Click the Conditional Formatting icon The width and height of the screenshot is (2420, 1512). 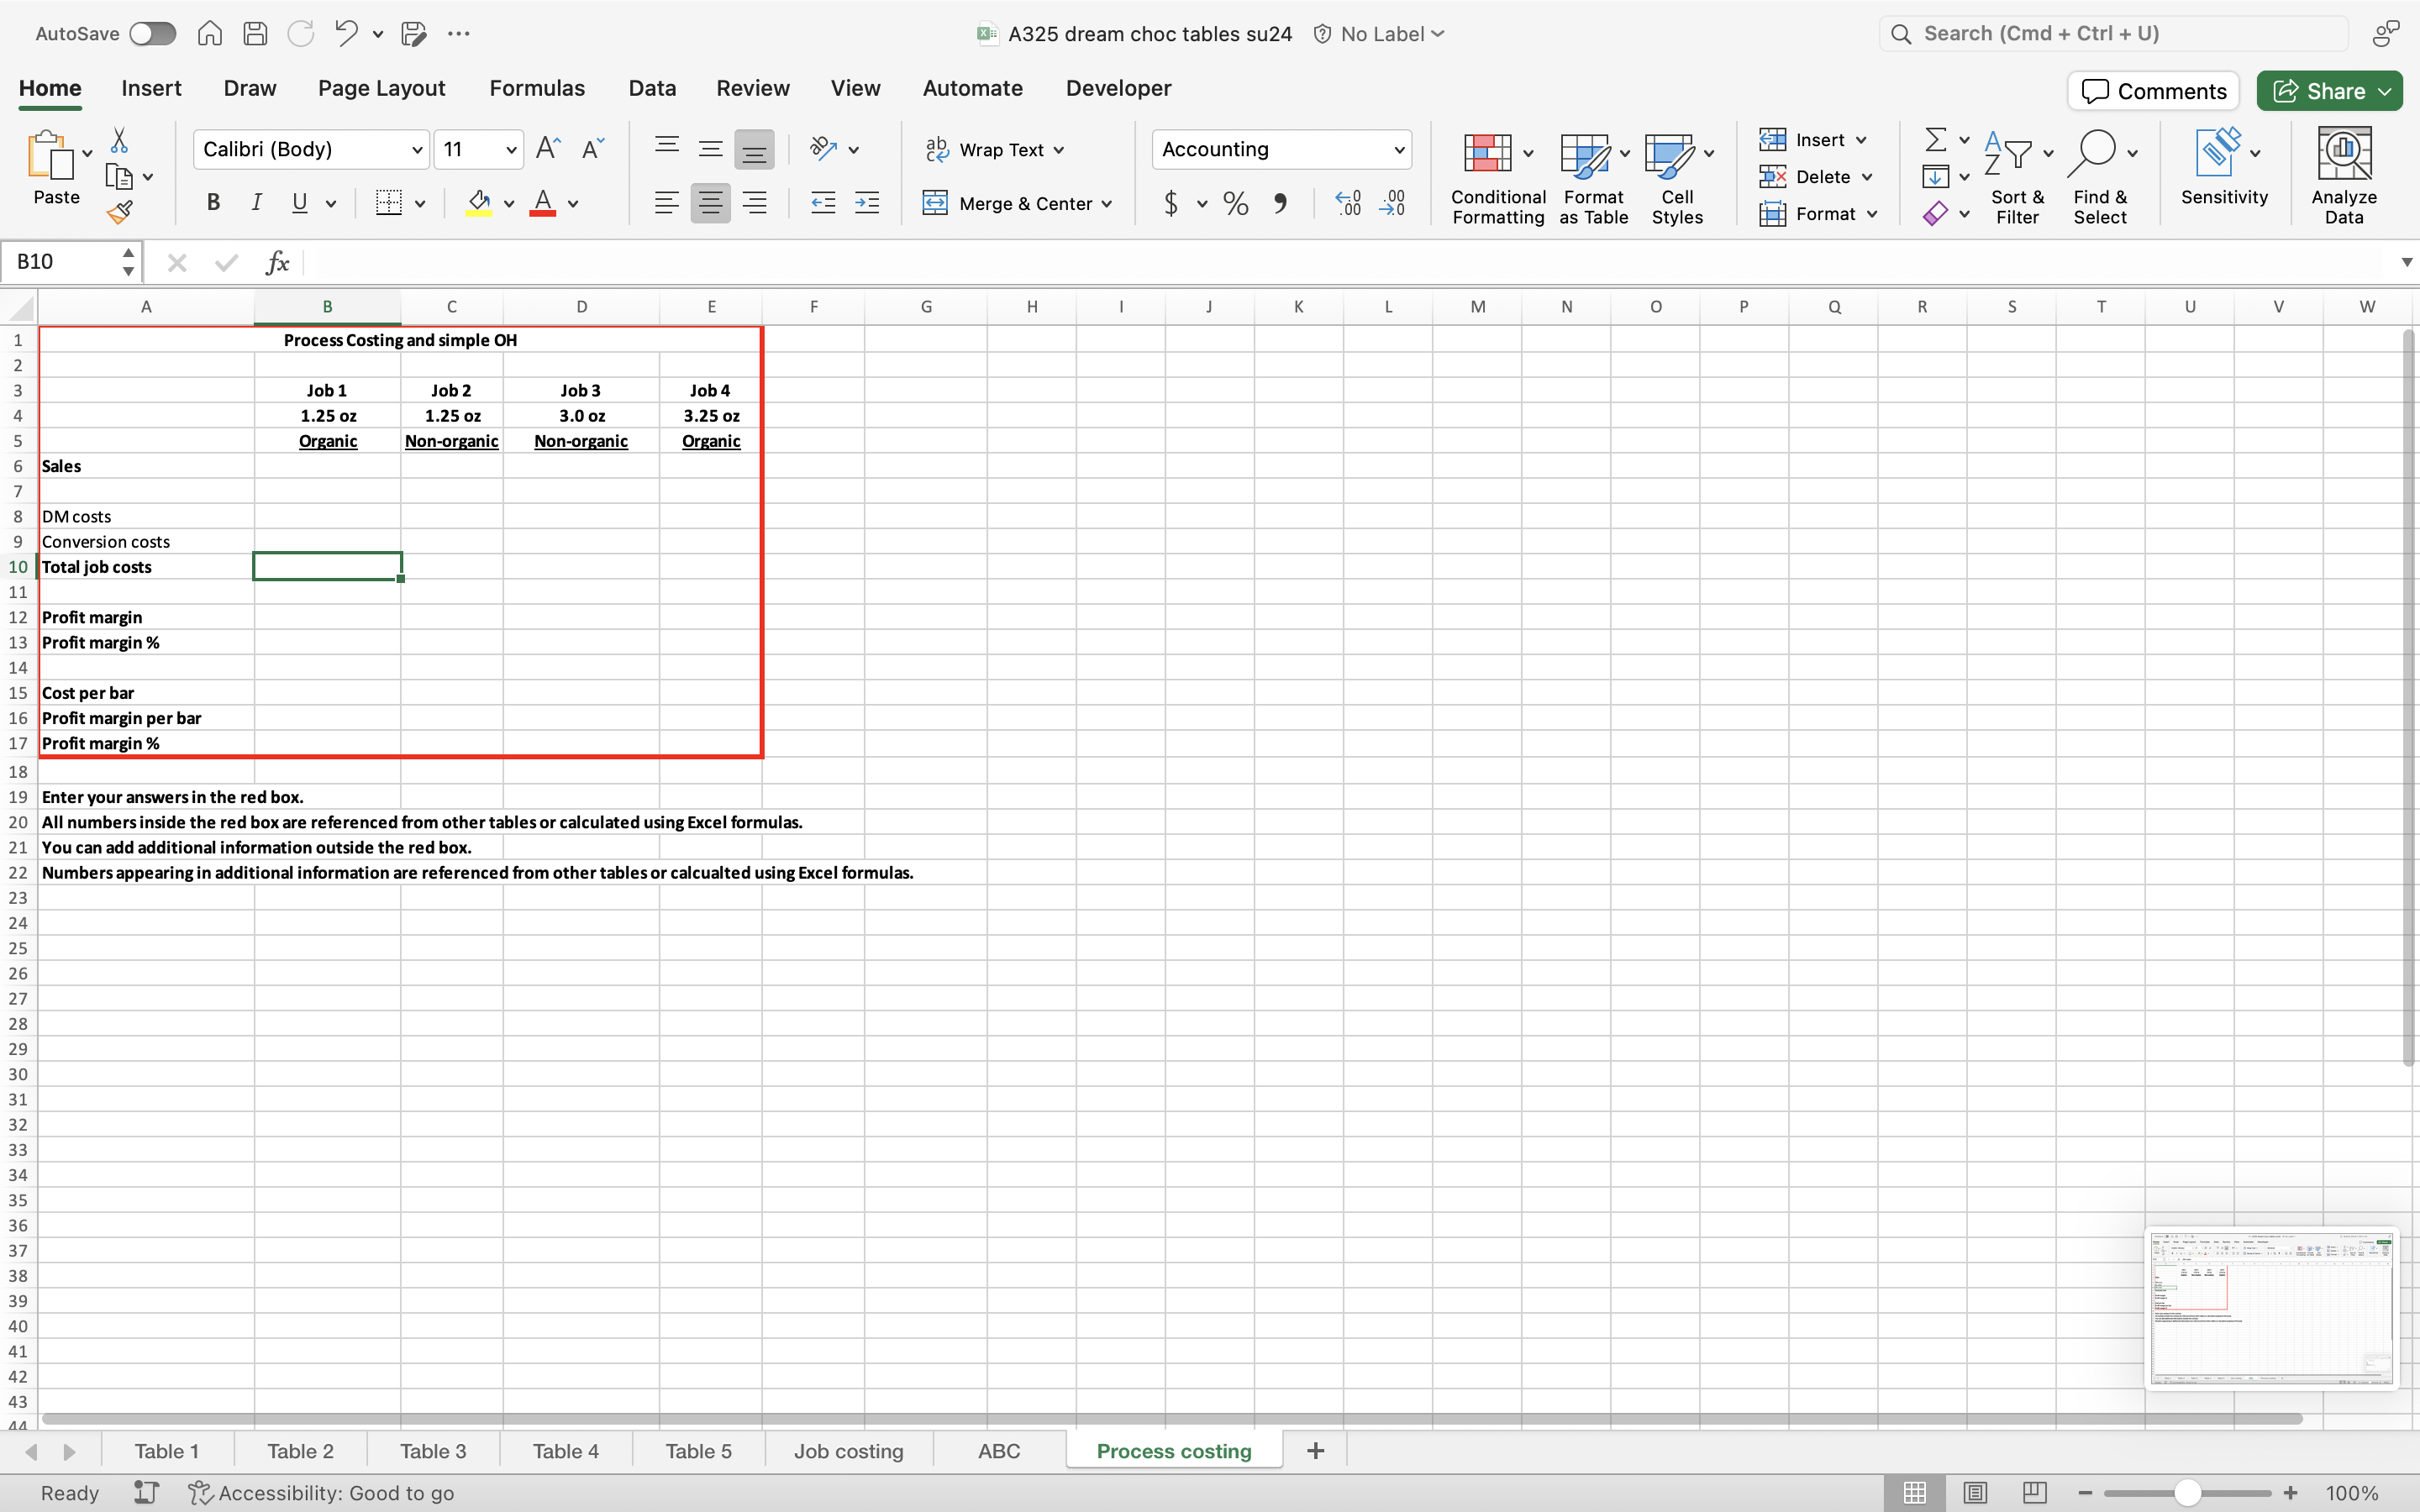point(1487,154)
